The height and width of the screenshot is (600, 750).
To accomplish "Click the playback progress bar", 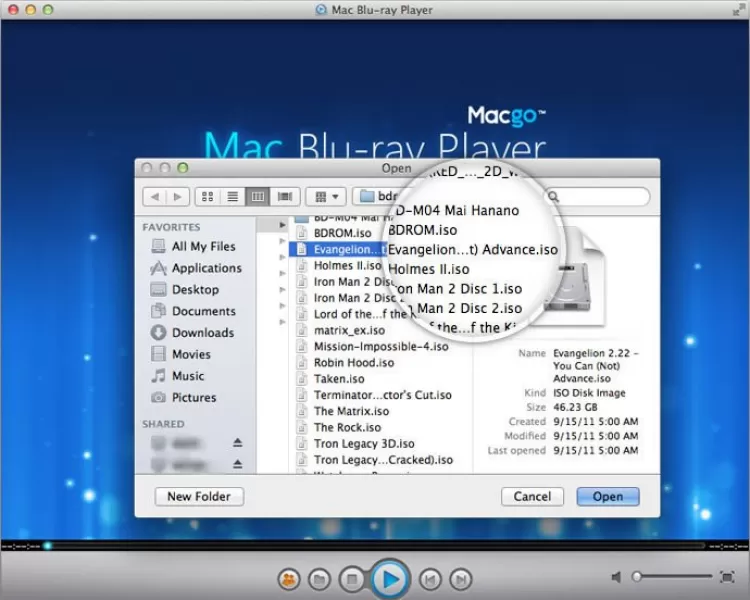I will (375, 545).
